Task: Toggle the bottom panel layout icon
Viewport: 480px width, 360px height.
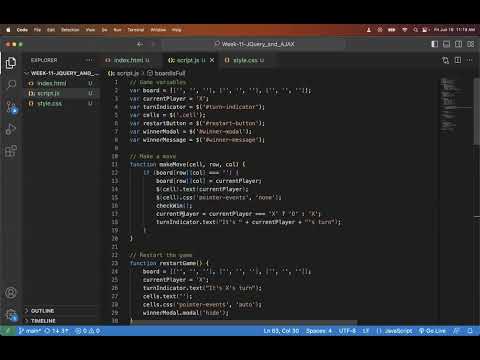Action: 446,44
